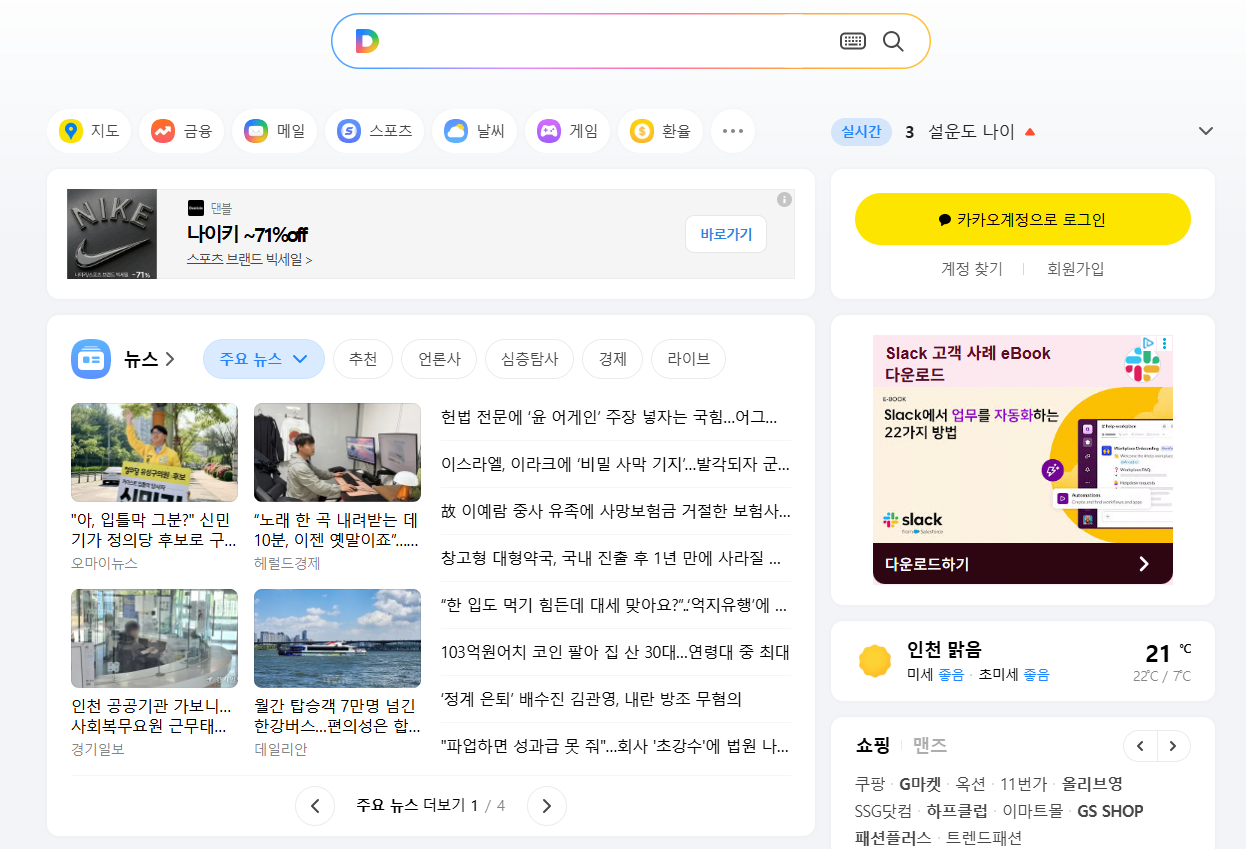Open the 주요 뉴스 dropdown

(264, 359)
